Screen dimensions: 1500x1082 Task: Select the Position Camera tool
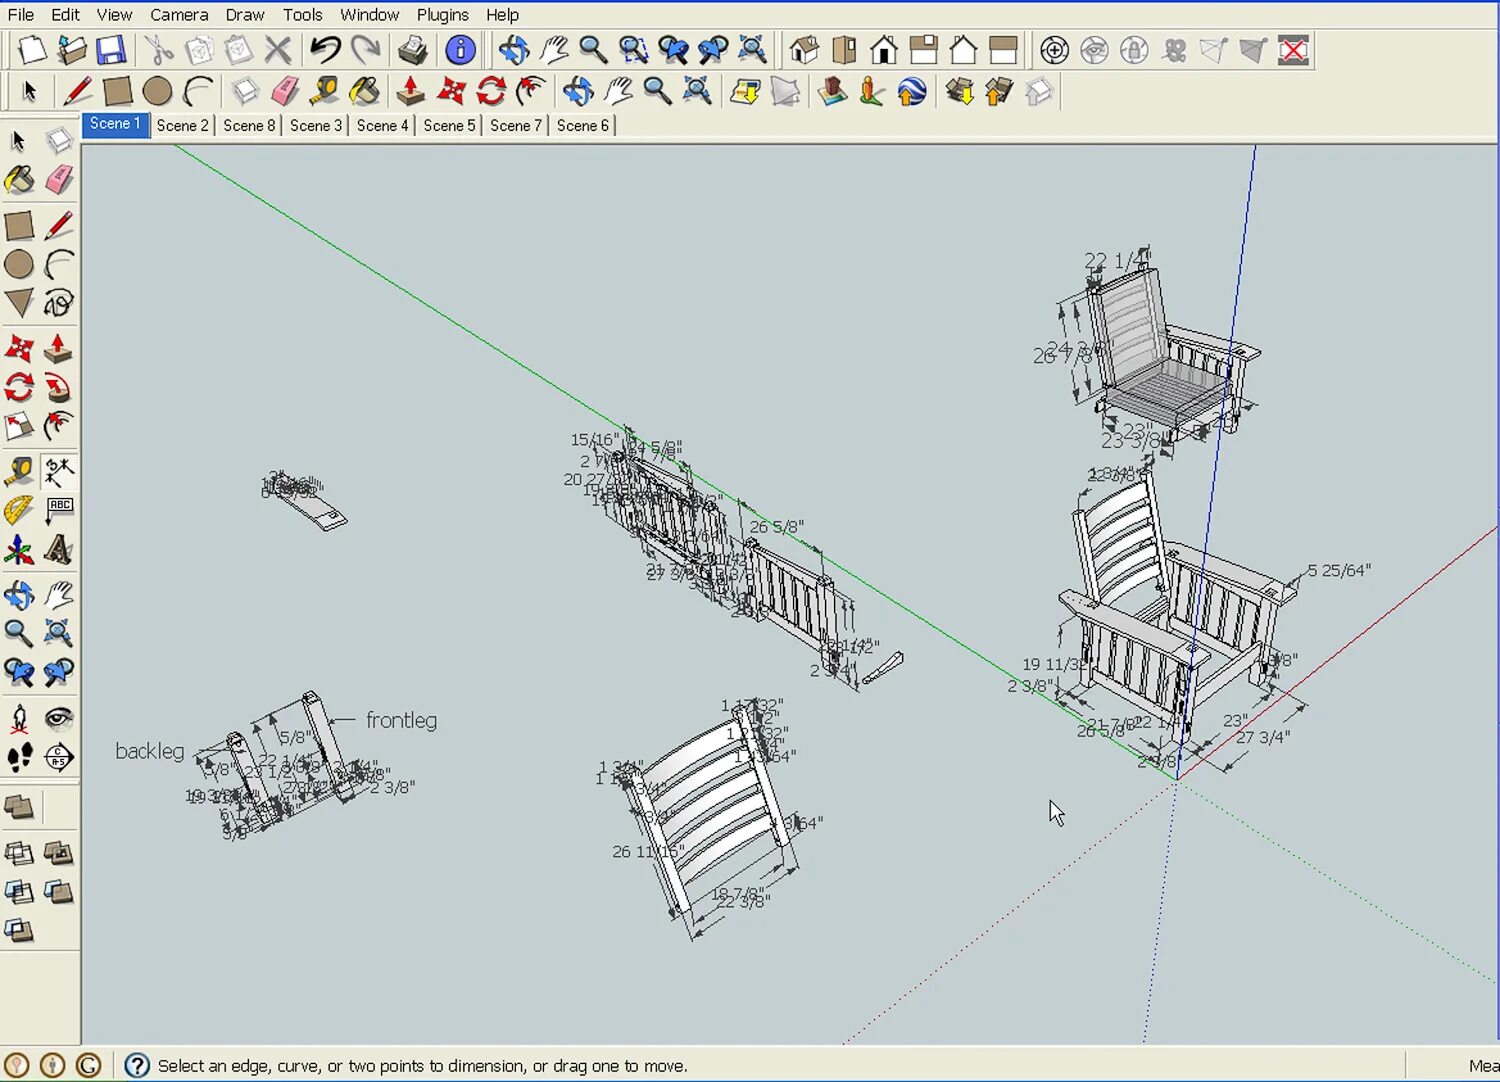(19, 718)
